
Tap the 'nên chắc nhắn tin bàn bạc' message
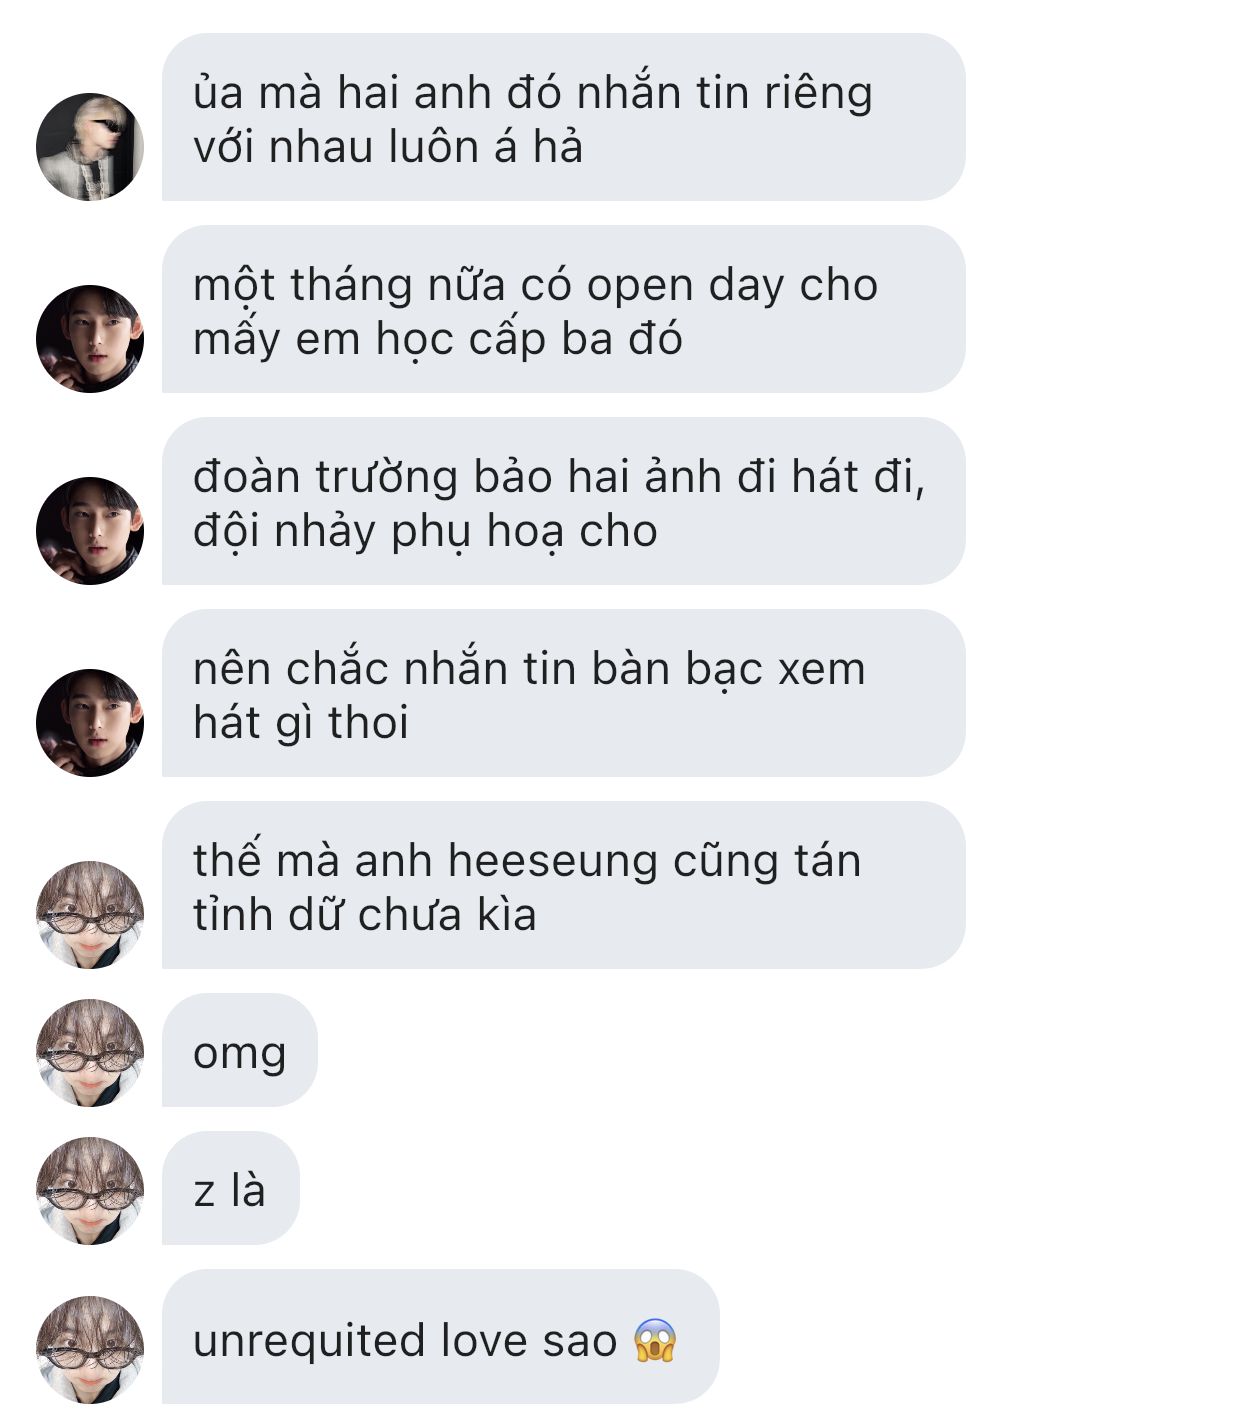click(x=564, y=693)
